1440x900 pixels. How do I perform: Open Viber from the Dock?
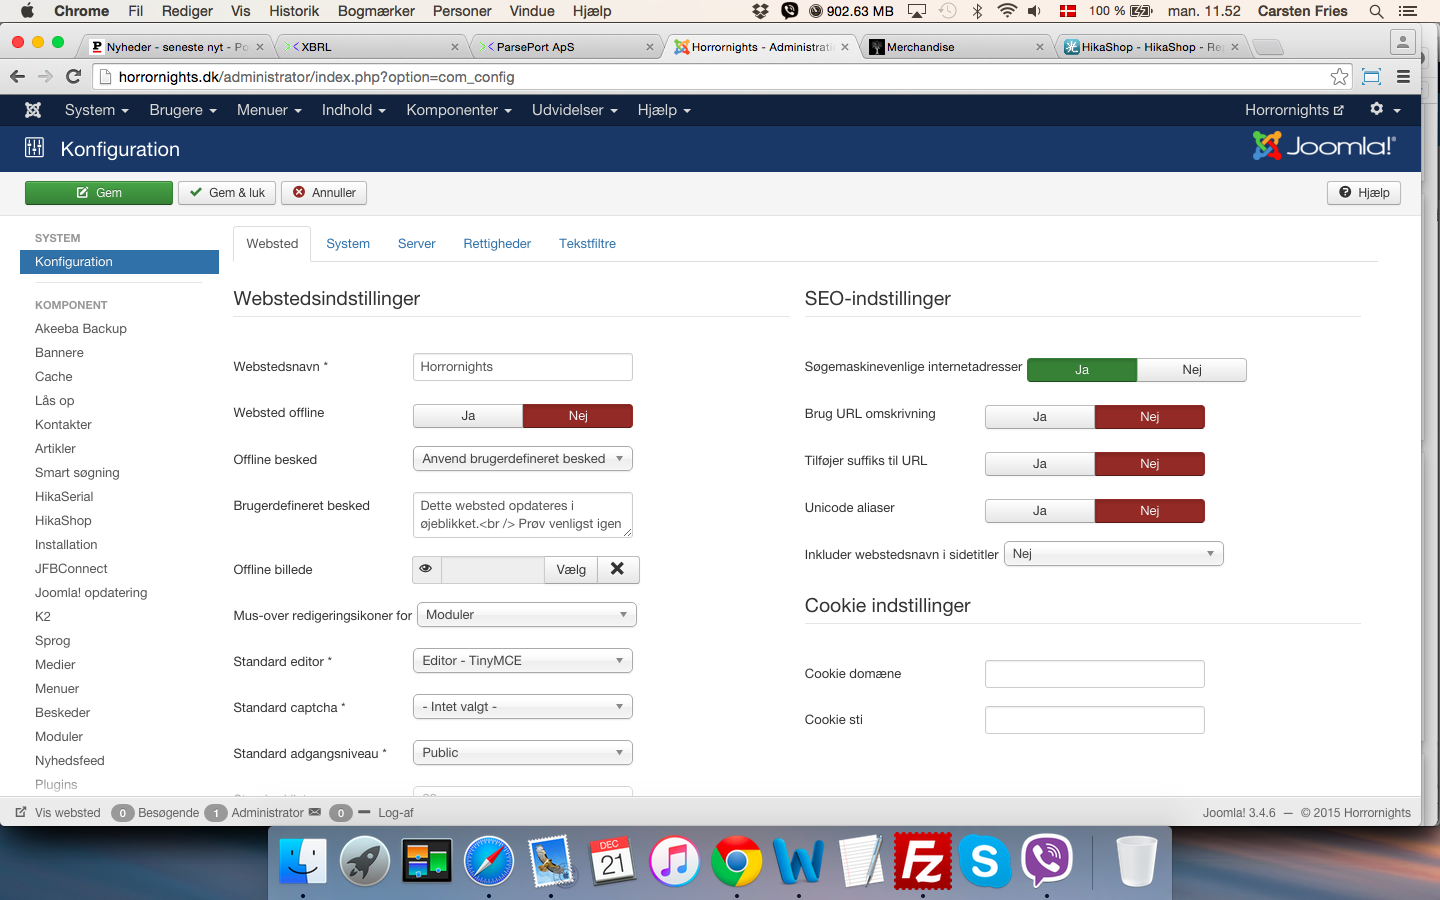(x=1047, y=860)
